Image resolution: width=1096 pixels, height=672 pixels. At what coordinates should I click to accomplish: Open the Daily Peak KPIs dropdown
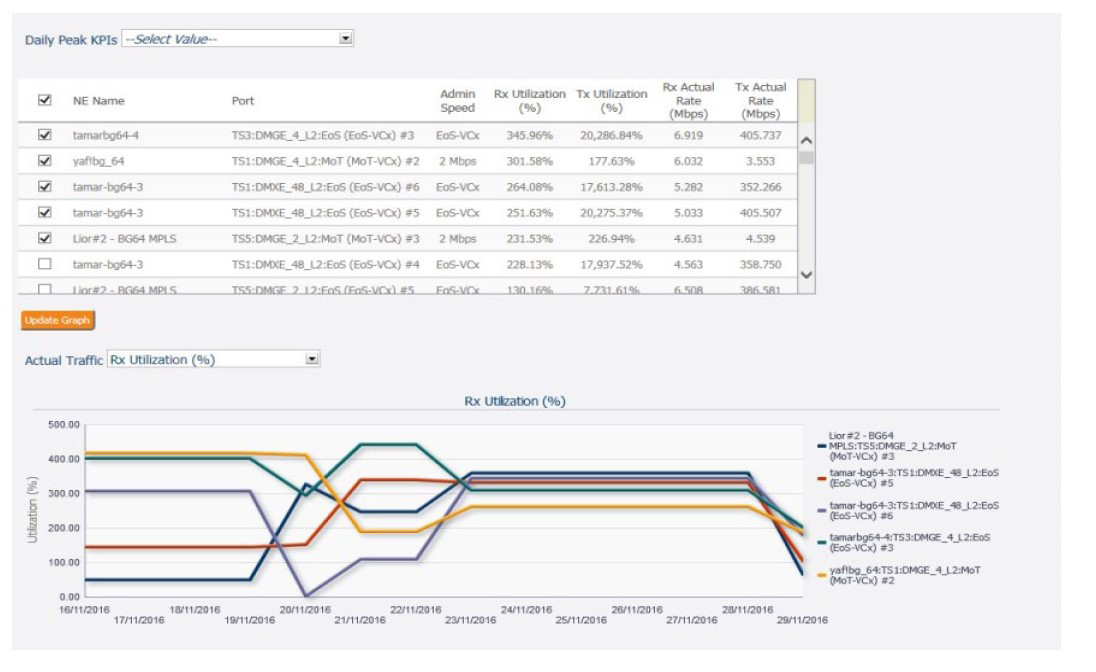pos(238,38)
